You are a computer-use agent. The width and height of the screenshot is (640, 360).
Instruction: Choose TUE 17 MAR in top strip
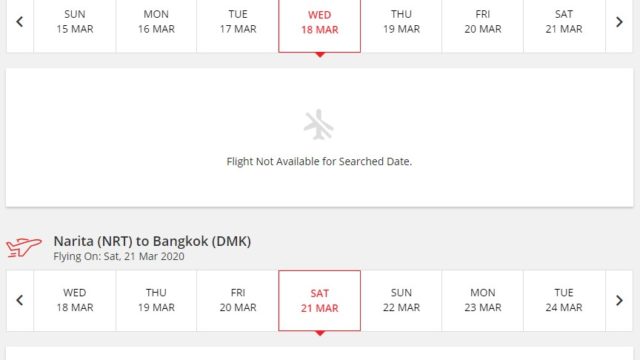238,22
